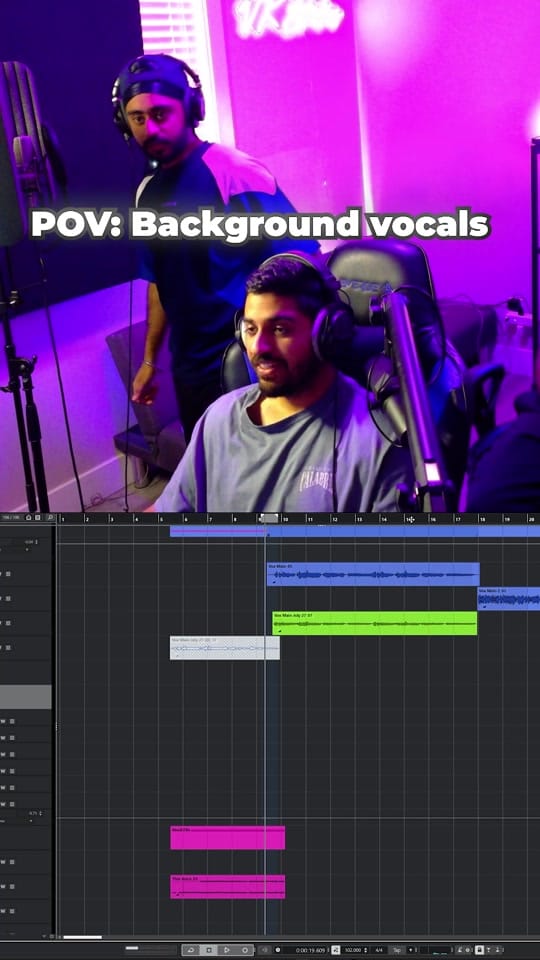Toggle the tempo track icon left of 102.000
The height and width of the screenshot is (960, 540).
[x=336, y=950]
